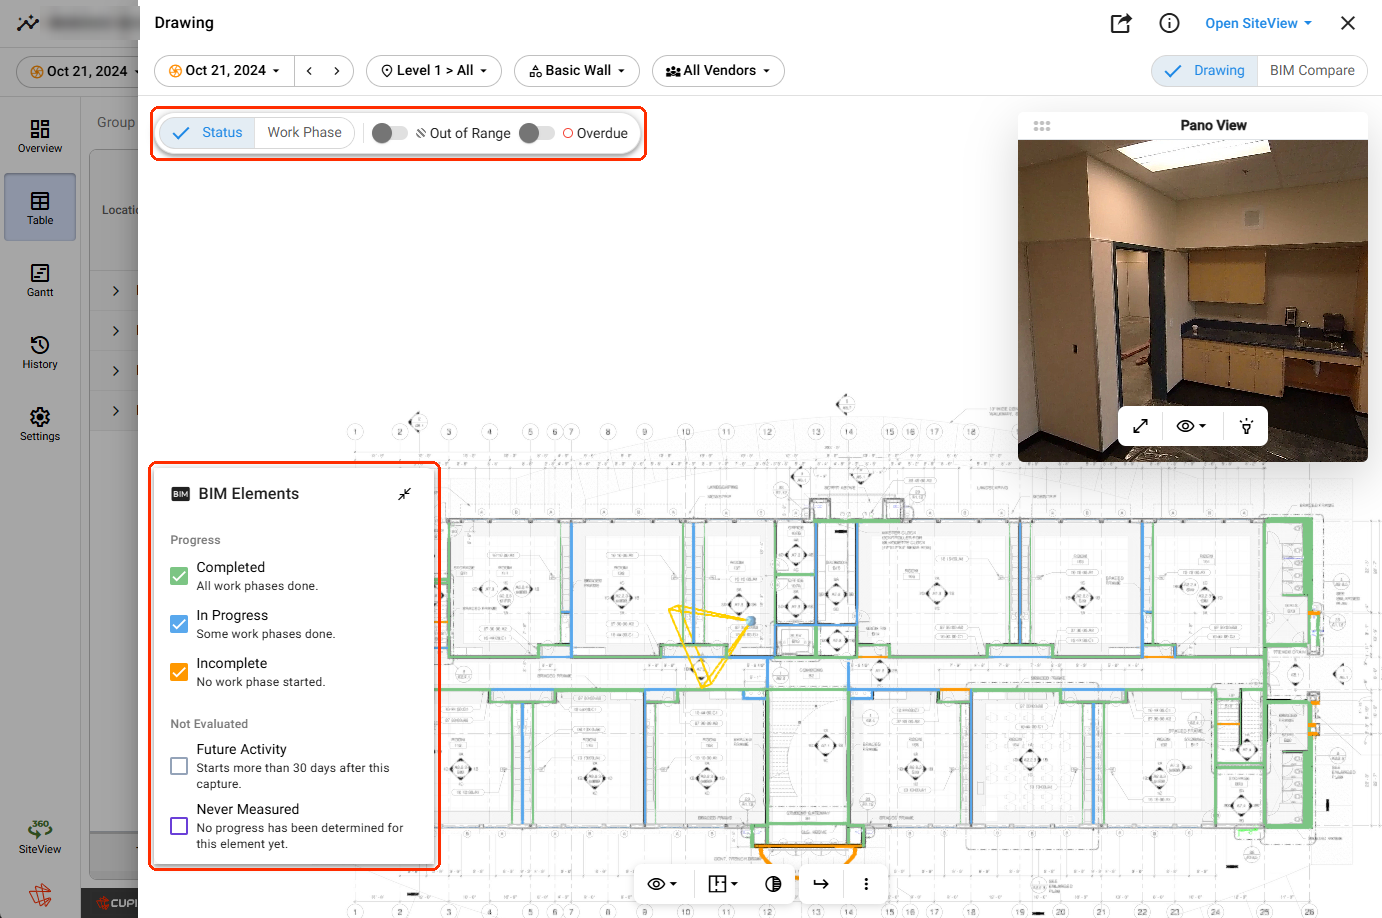Open the Basic Wall element dropdown
The width and height of the screenshot is (1382, 918).
[577, 71]
